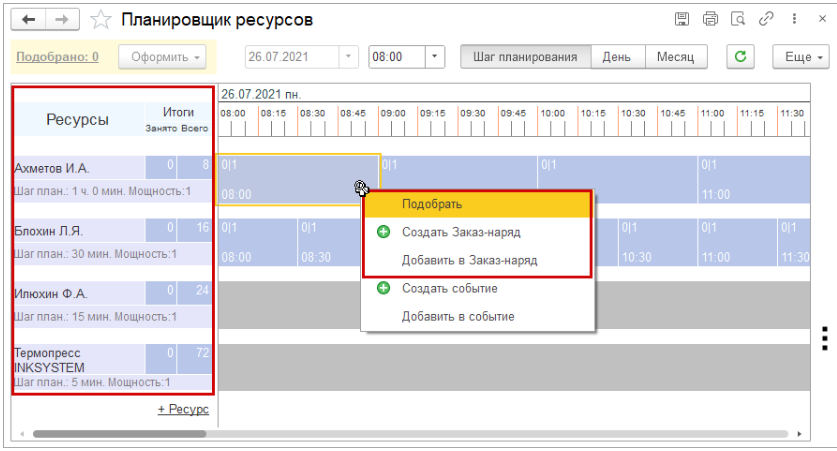Copy link with the chain icon
This screenshot has height=451, width=837.
point(766,20)
